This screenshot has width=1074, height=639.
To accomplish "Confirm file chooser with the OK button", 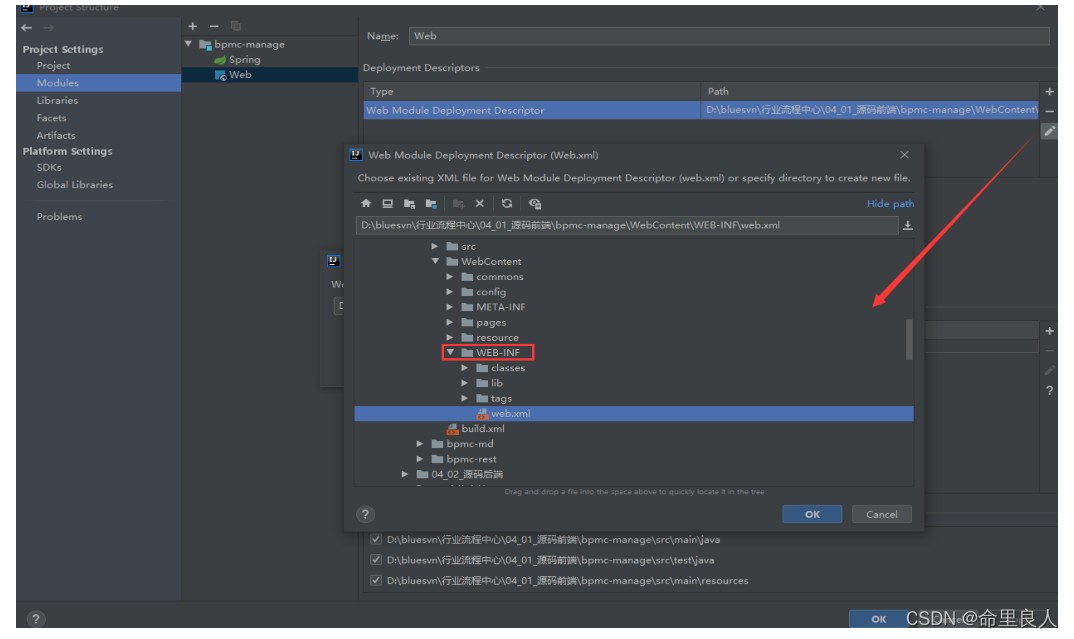I will coord(812,514).
